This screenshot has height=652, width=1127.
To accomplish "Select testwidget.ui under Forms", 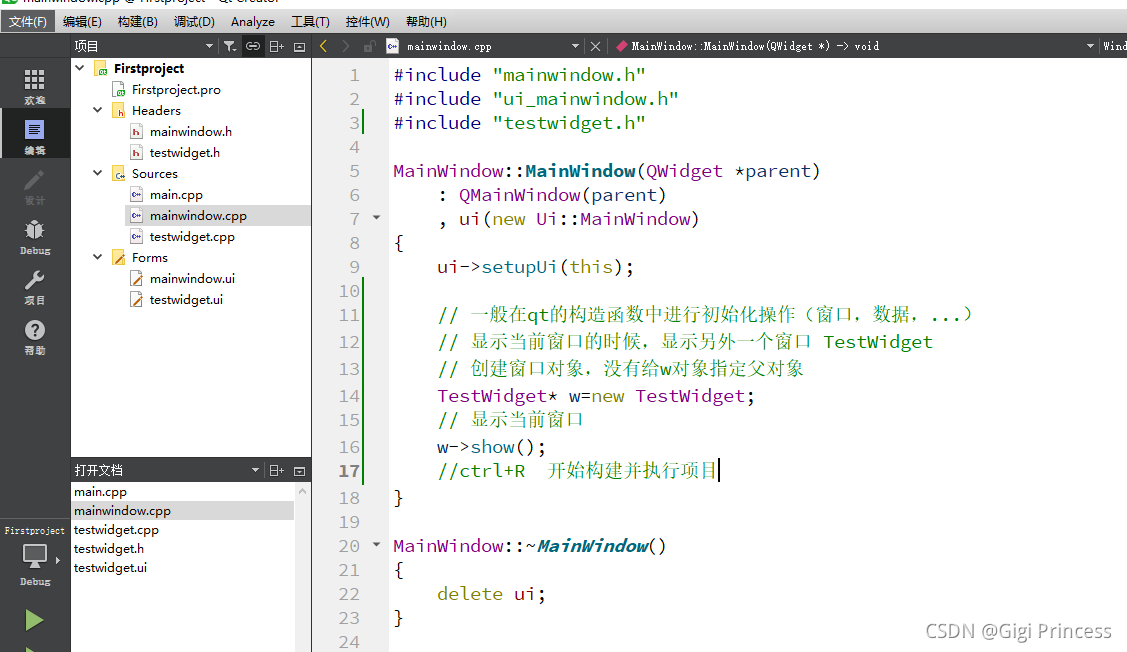I will 186,299.
